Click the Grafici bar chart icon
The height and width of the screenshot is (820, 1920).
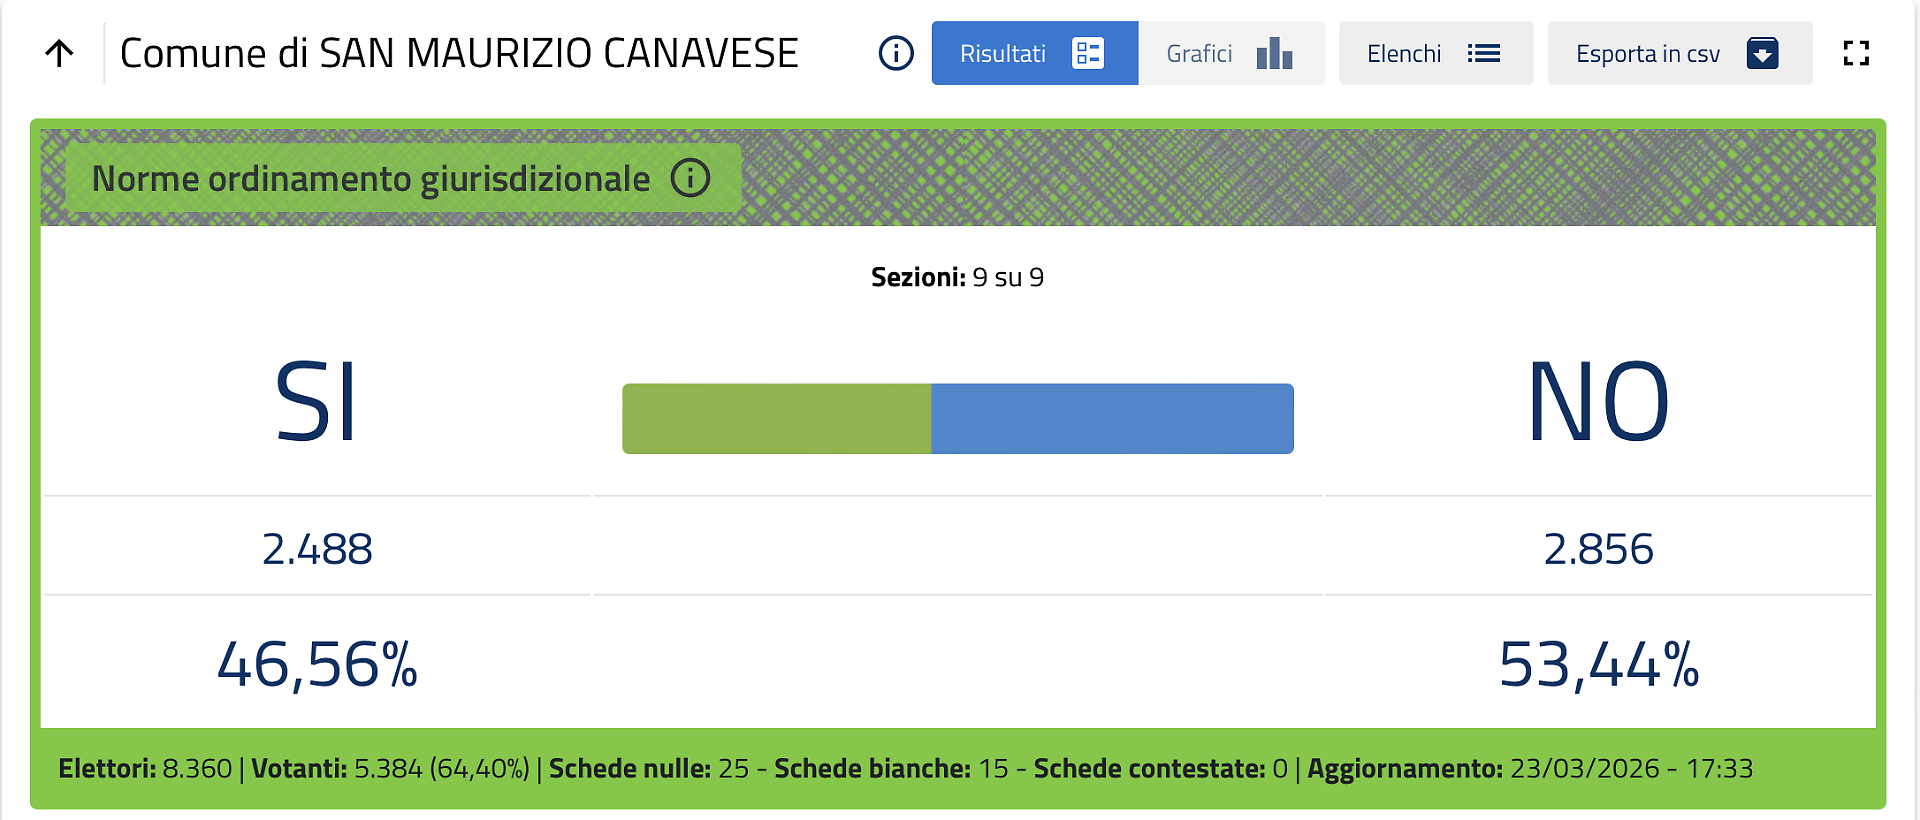(1274, 53)
